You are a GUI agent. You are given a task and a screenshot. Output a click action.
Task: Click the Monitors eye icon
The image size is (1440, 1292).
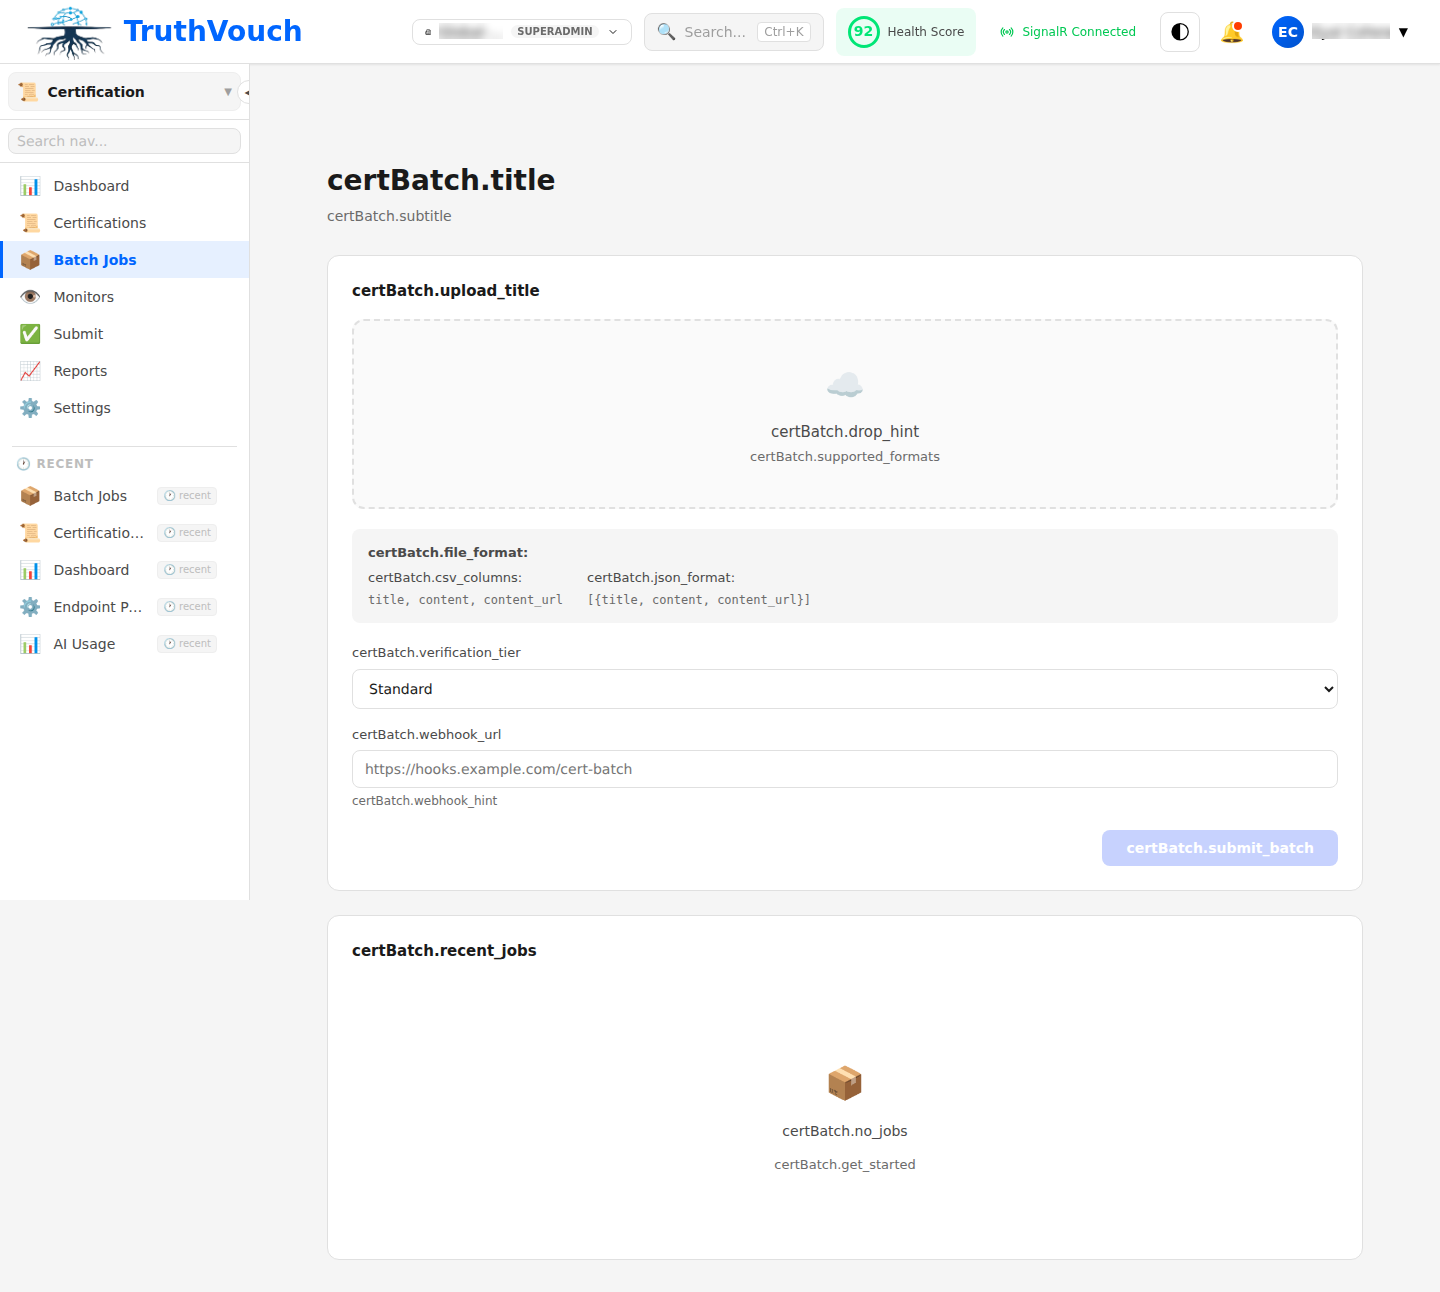pos(30,296)
